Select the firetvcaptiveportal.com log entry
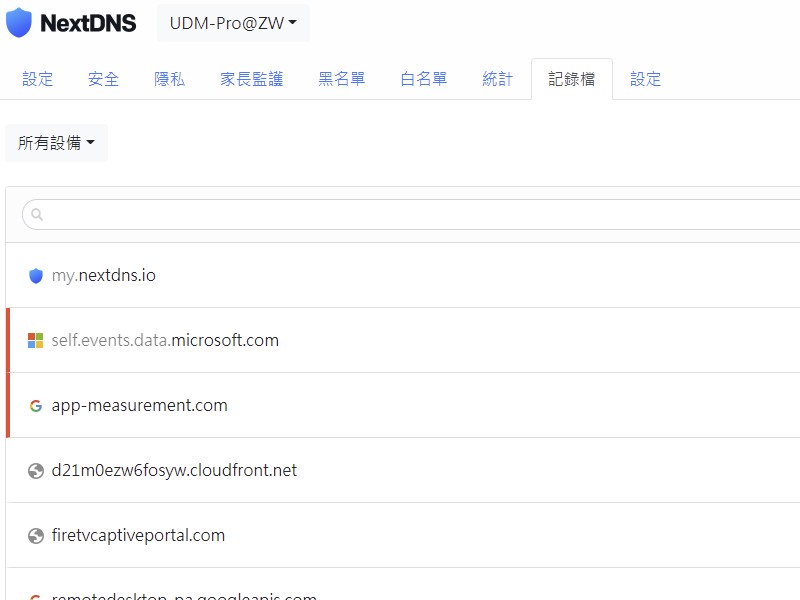The height and width of the screenshot is (600, 800). tap(403, 535)
